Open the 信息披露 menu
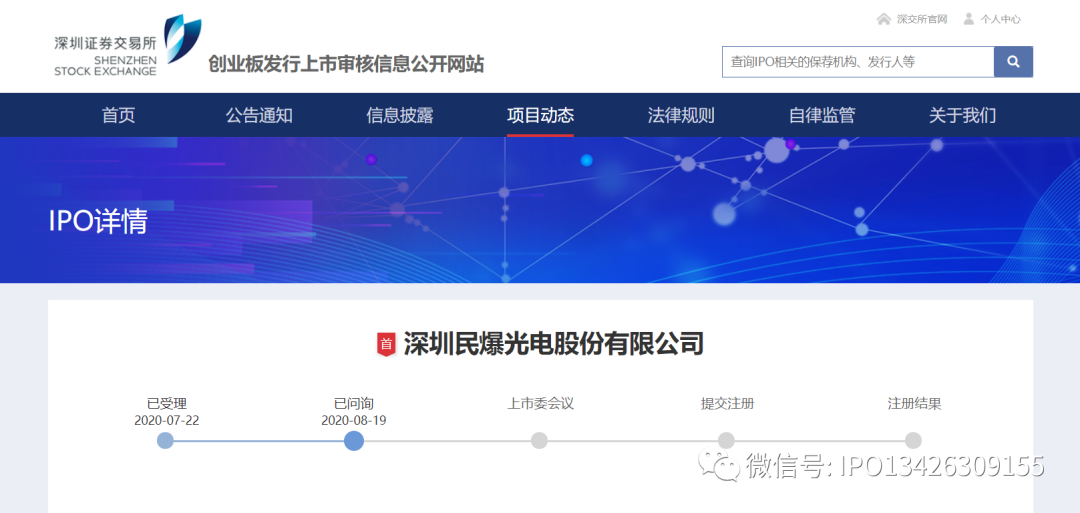The height and width of the screenshot is (513, 1080). tap(399, 115)
